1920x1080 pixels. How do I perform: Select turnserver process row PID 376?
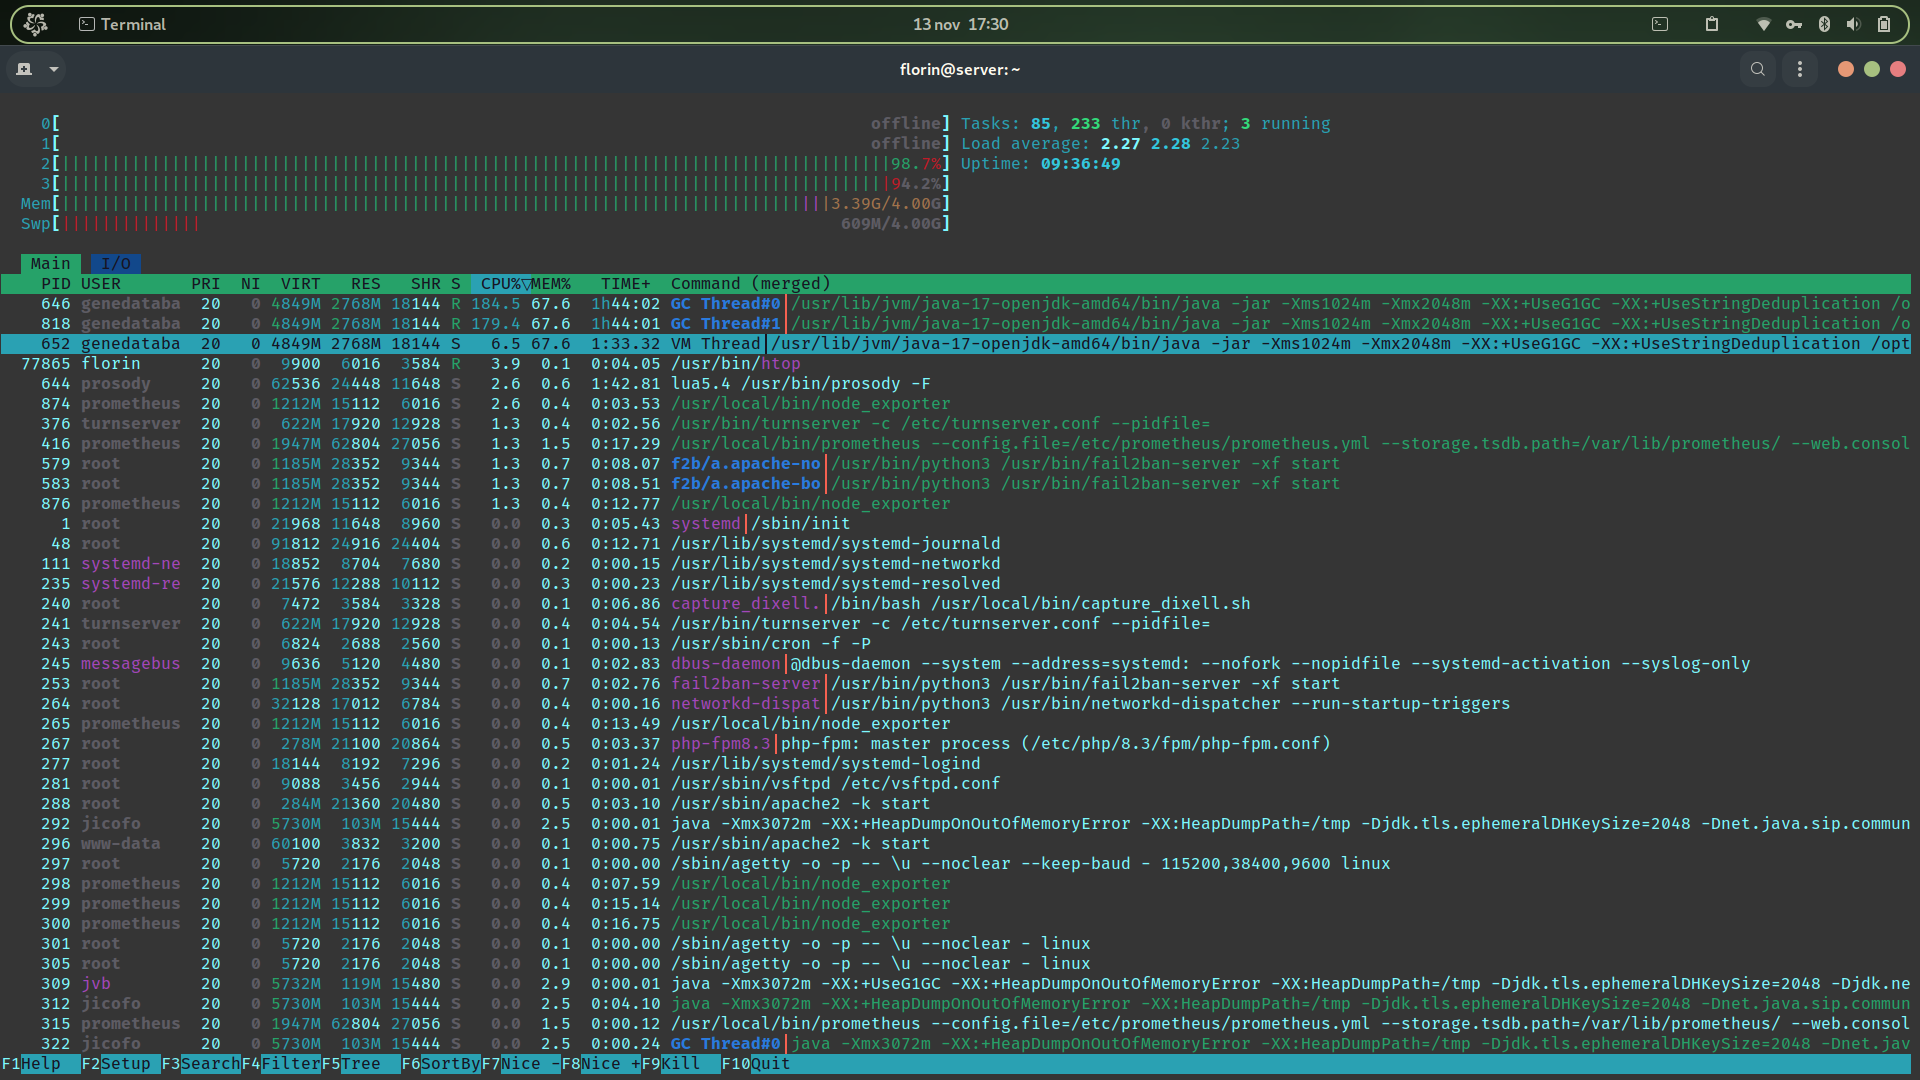pyautogui.click(x=956, y=424)
